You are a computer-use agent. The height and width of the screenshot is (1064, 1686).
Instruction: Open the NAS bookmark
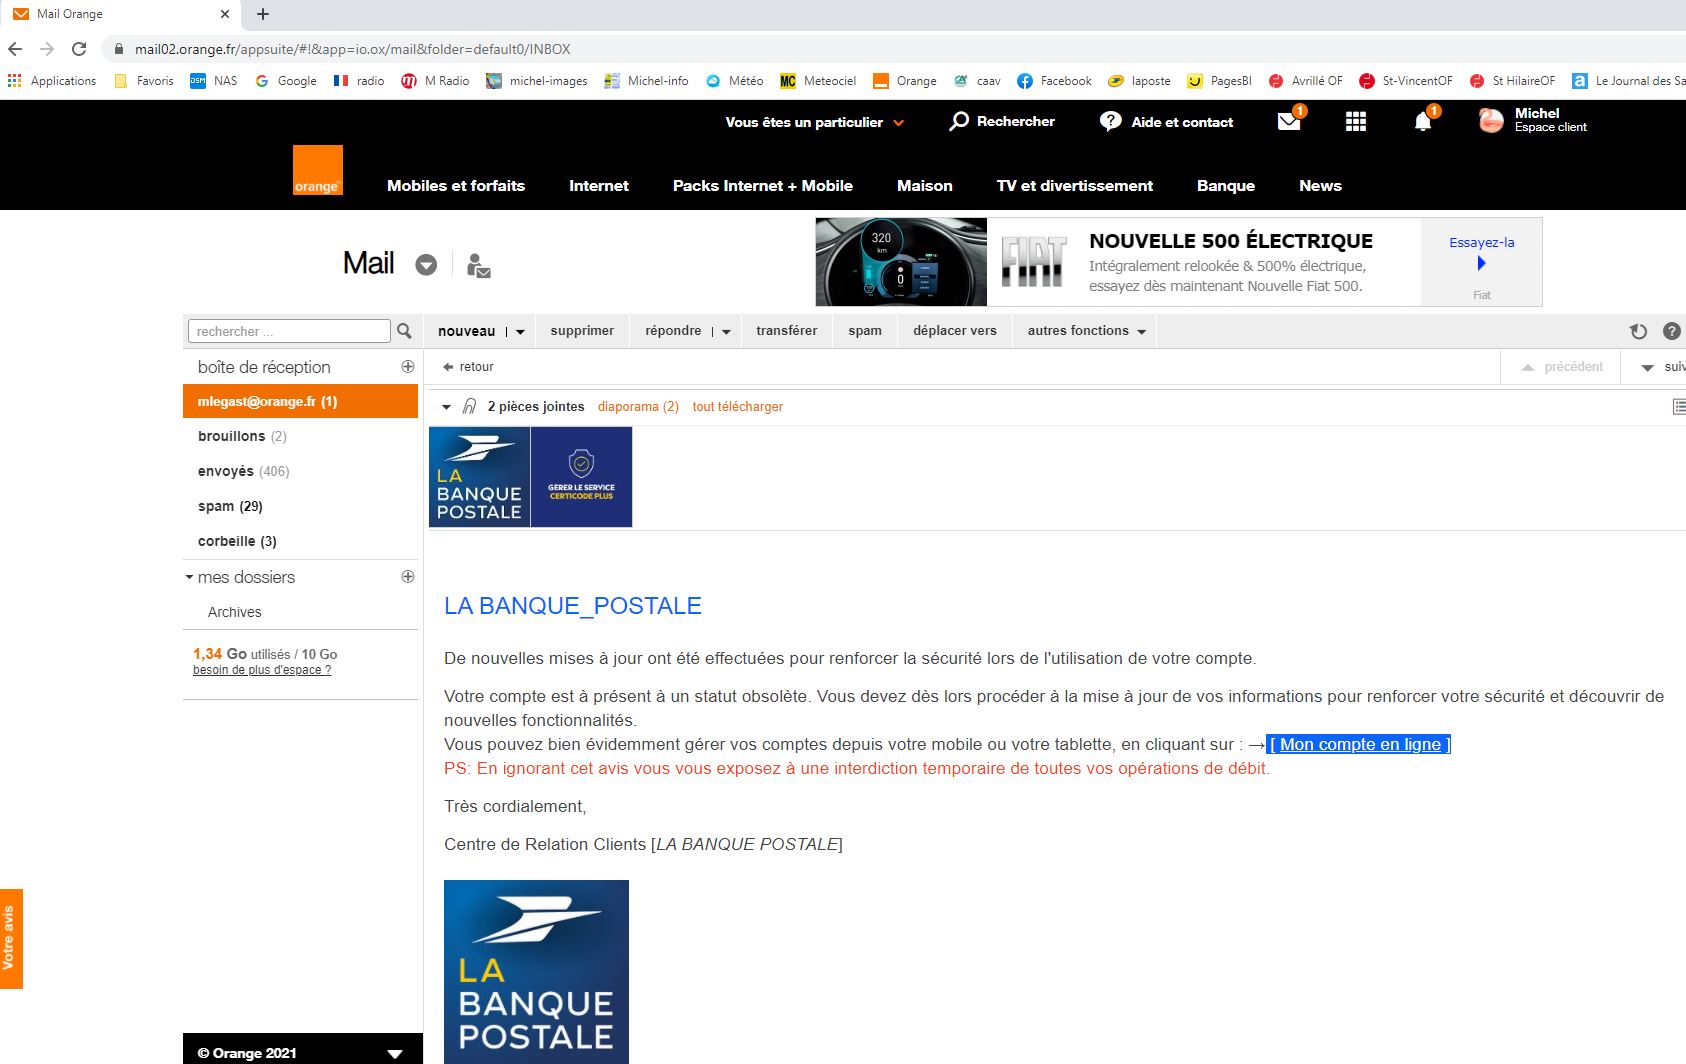[x=214, y=81]
